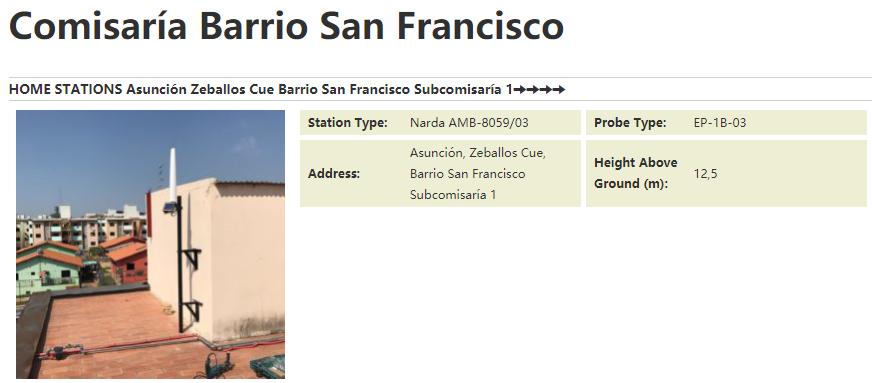Select the Asunción breadcrumb item

[156, 89]
